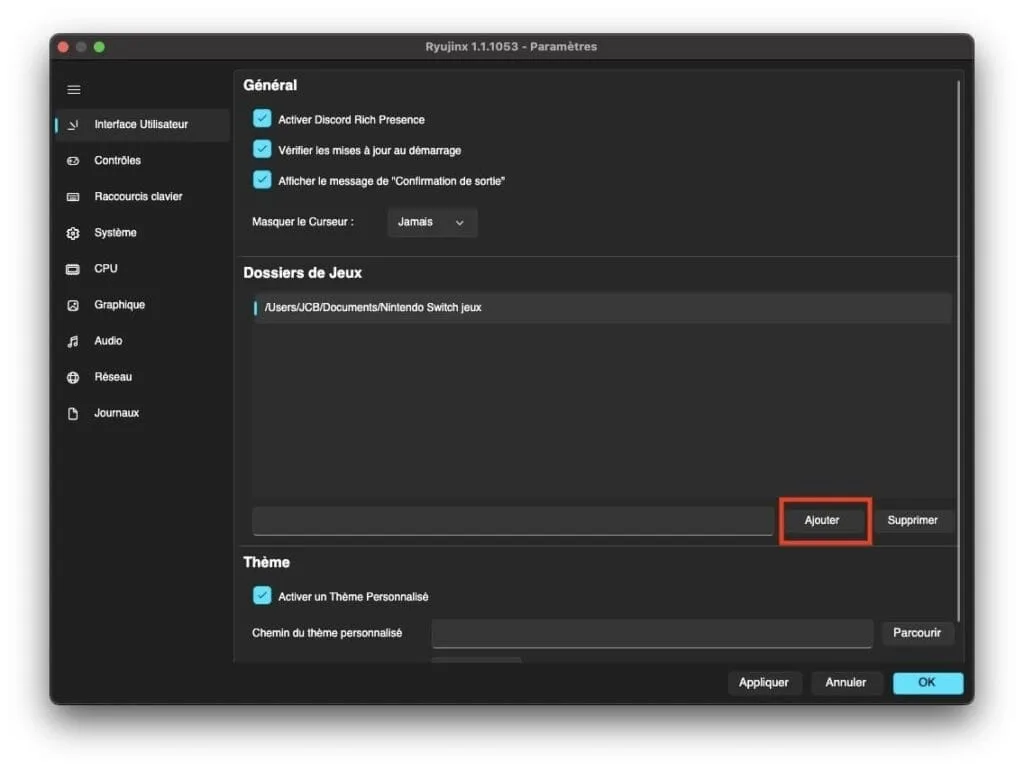Select the Réseau globe icon
The image size is (1024, 771).
pos(73,377)
